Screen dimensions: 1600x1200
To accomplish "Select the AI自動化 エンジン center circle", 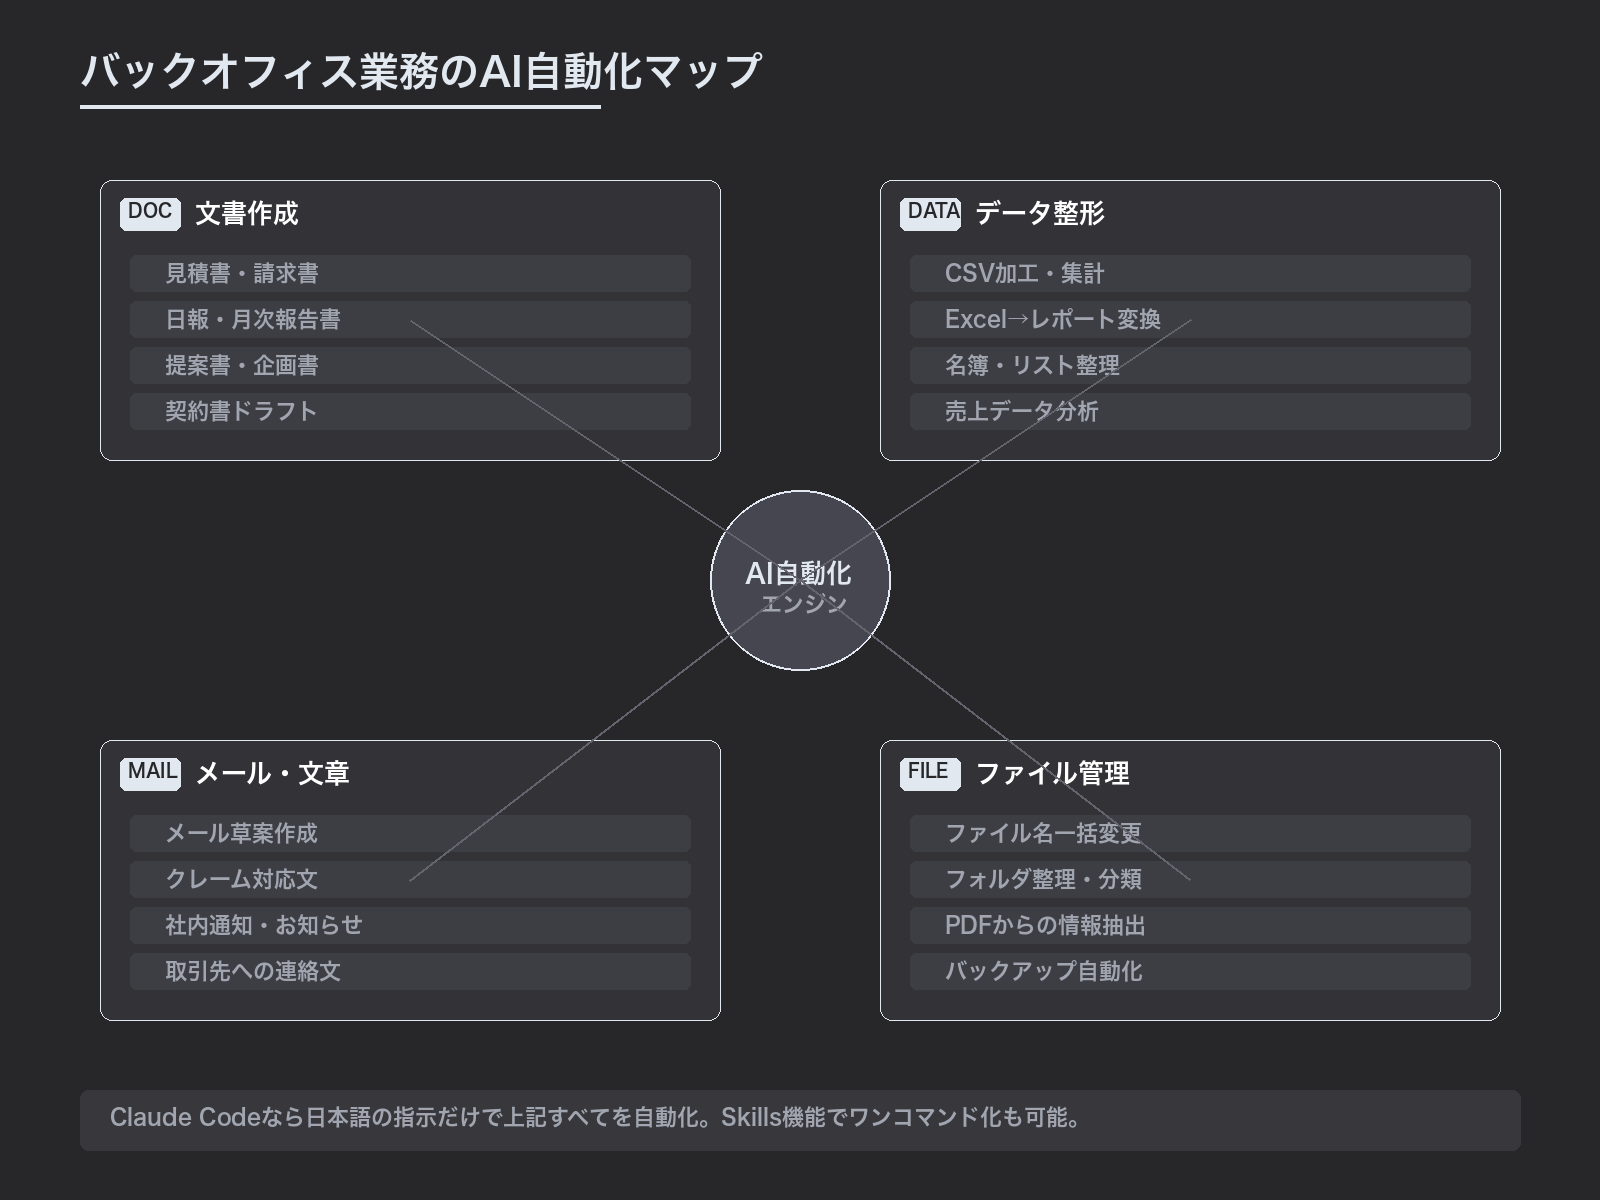I will (x=800, y=580).
